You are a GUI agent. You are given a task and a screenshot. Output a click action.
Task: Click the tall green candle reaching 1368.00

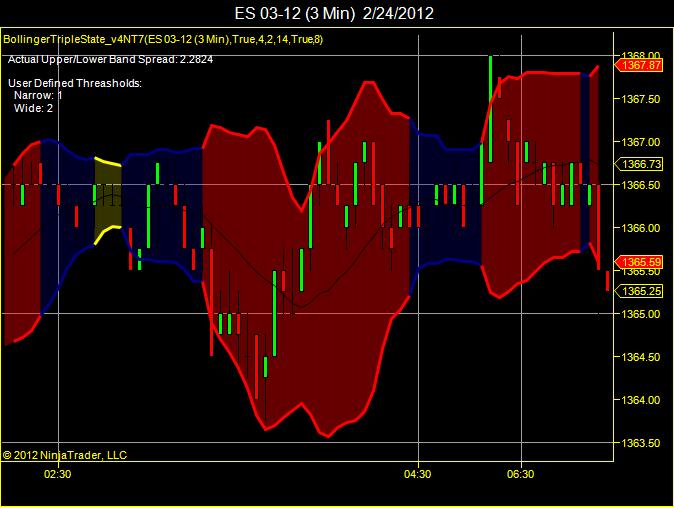coord(490,109)
